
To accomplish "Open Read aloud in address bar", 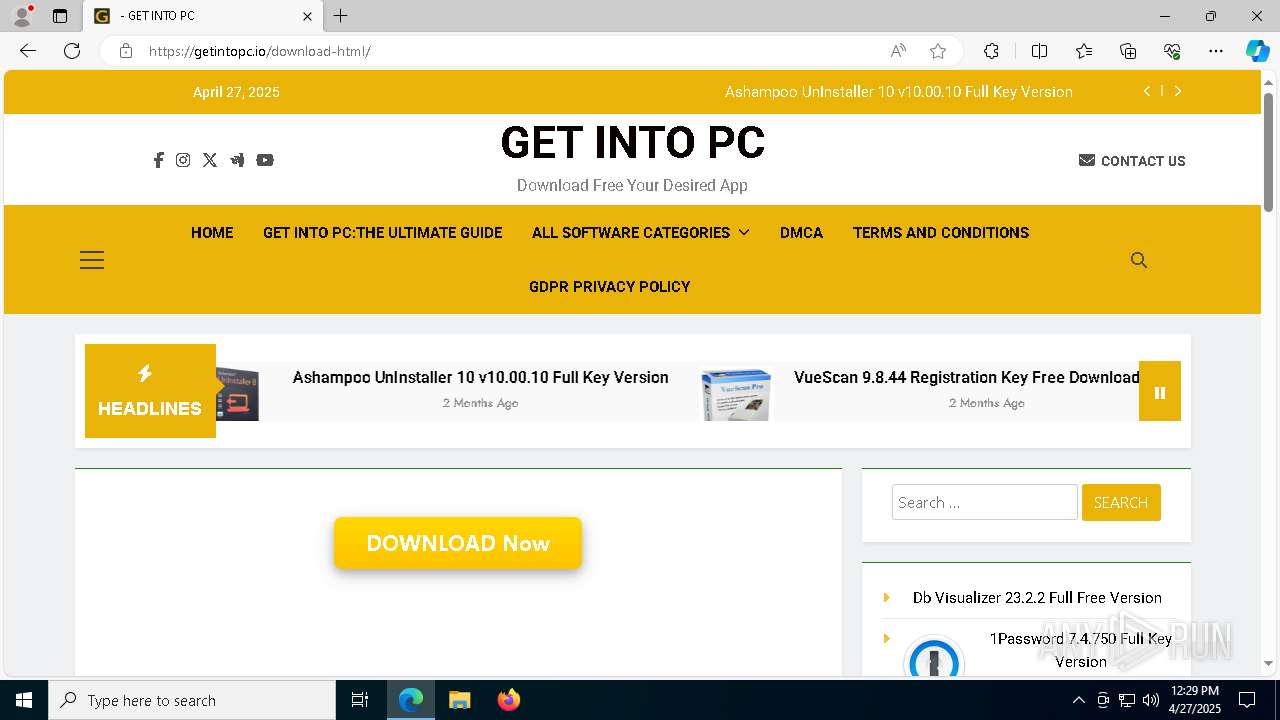I will [x=898, y=51].
